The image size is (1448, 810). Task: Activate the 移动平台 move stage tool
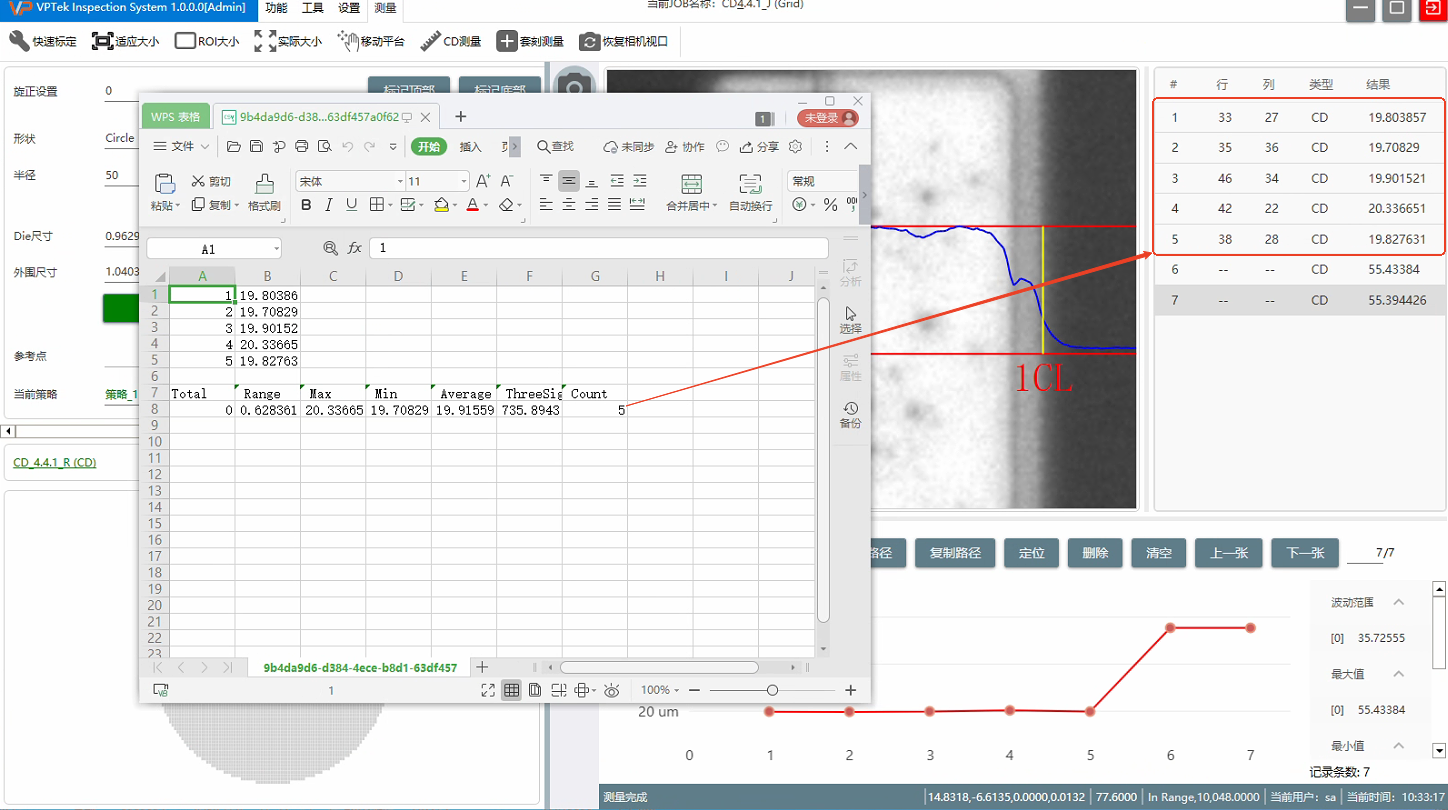(371, 41)
